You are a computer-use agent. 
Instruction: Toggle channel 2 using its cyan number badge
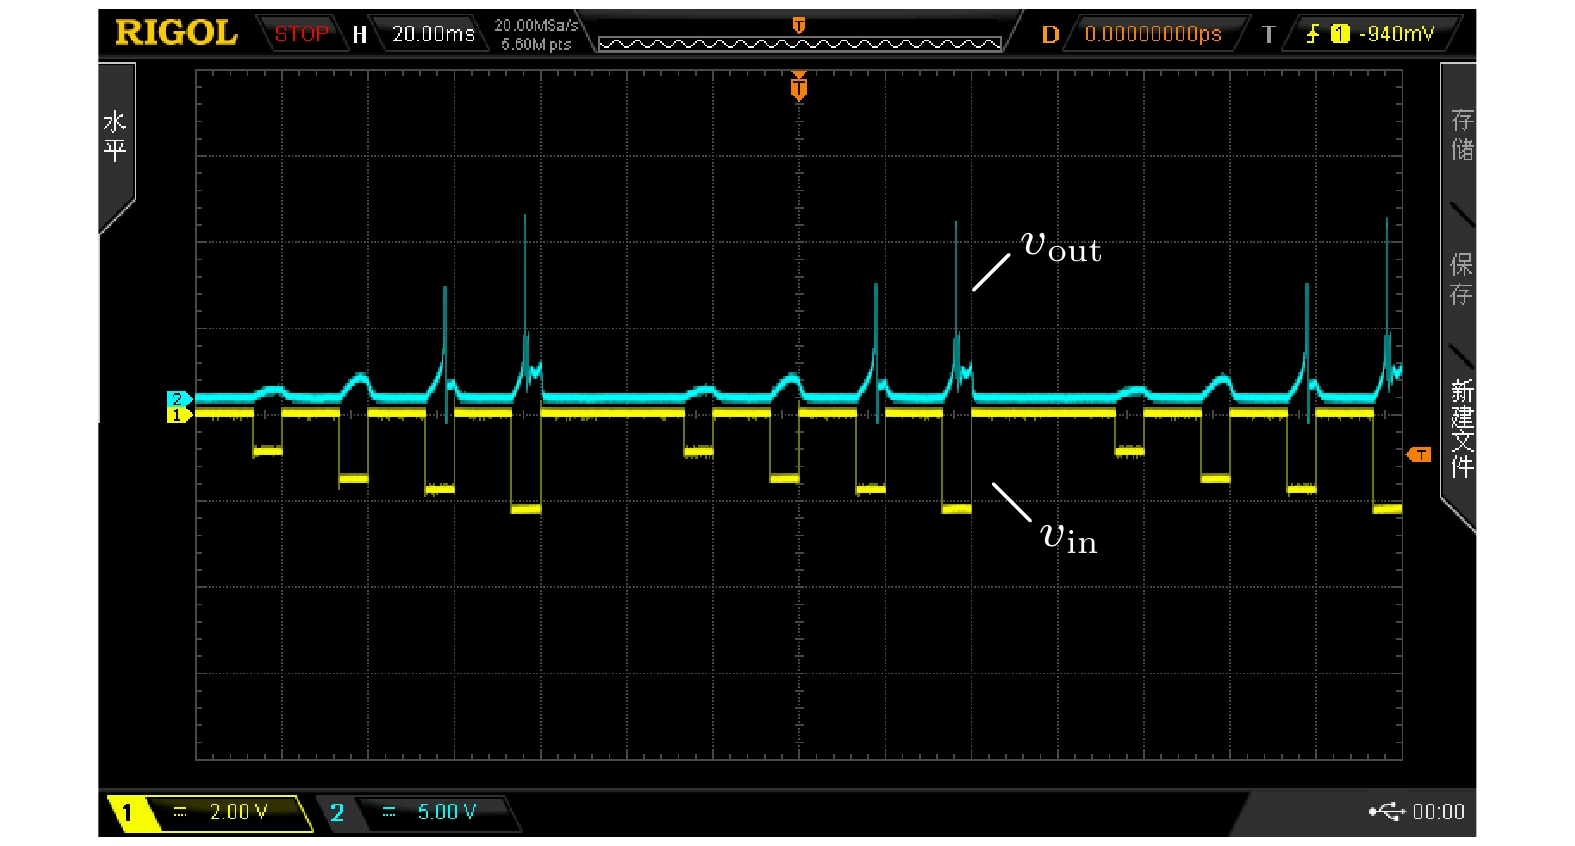click(x=337, y=813)
